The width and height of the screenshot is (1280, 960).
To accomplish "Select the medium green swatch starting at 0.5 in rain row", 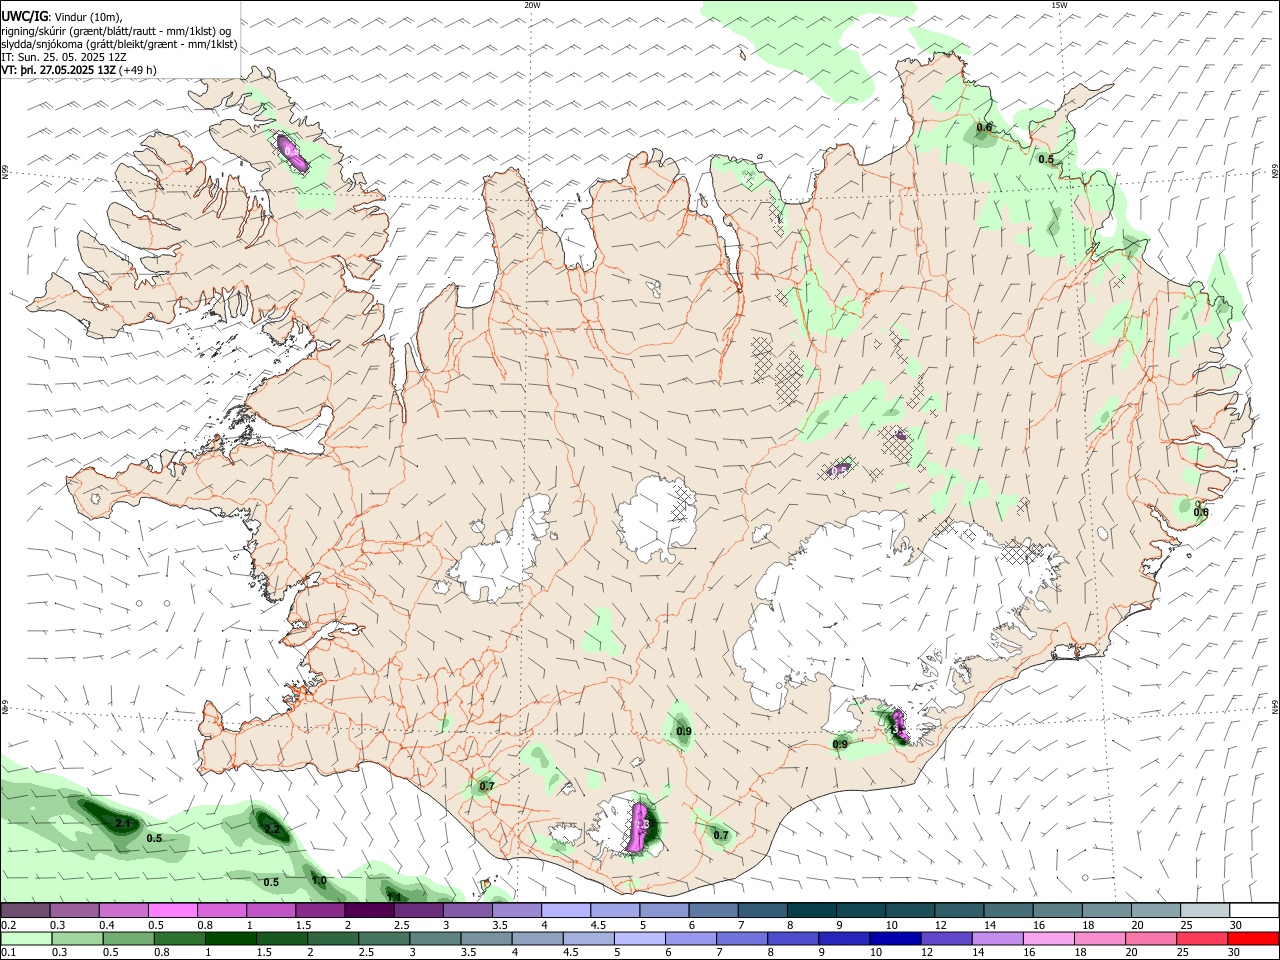I will click(x=129, y=939).
